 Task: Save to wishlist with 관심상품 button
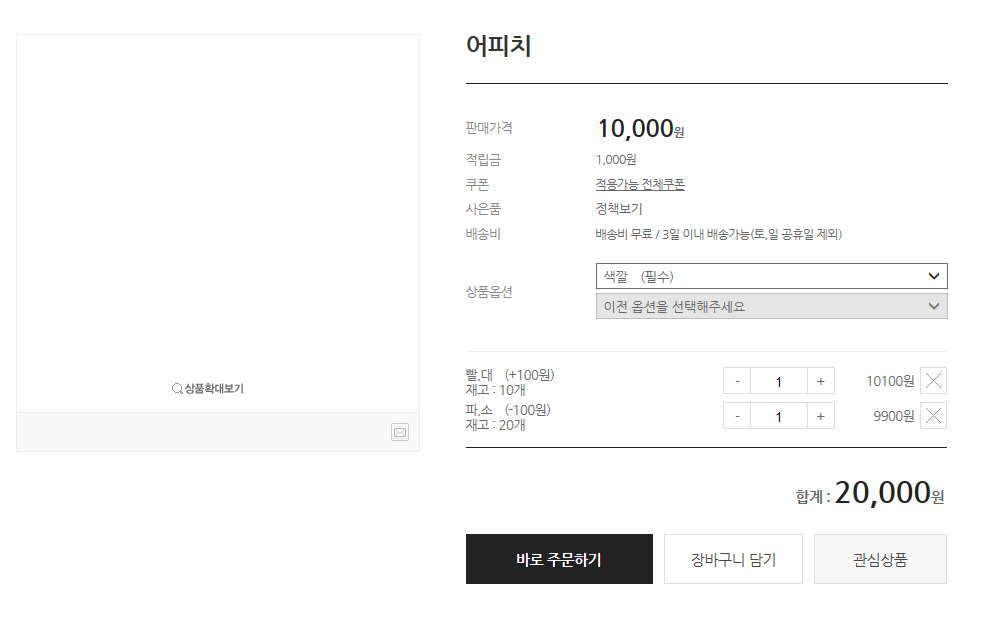[x=880, y=559]
